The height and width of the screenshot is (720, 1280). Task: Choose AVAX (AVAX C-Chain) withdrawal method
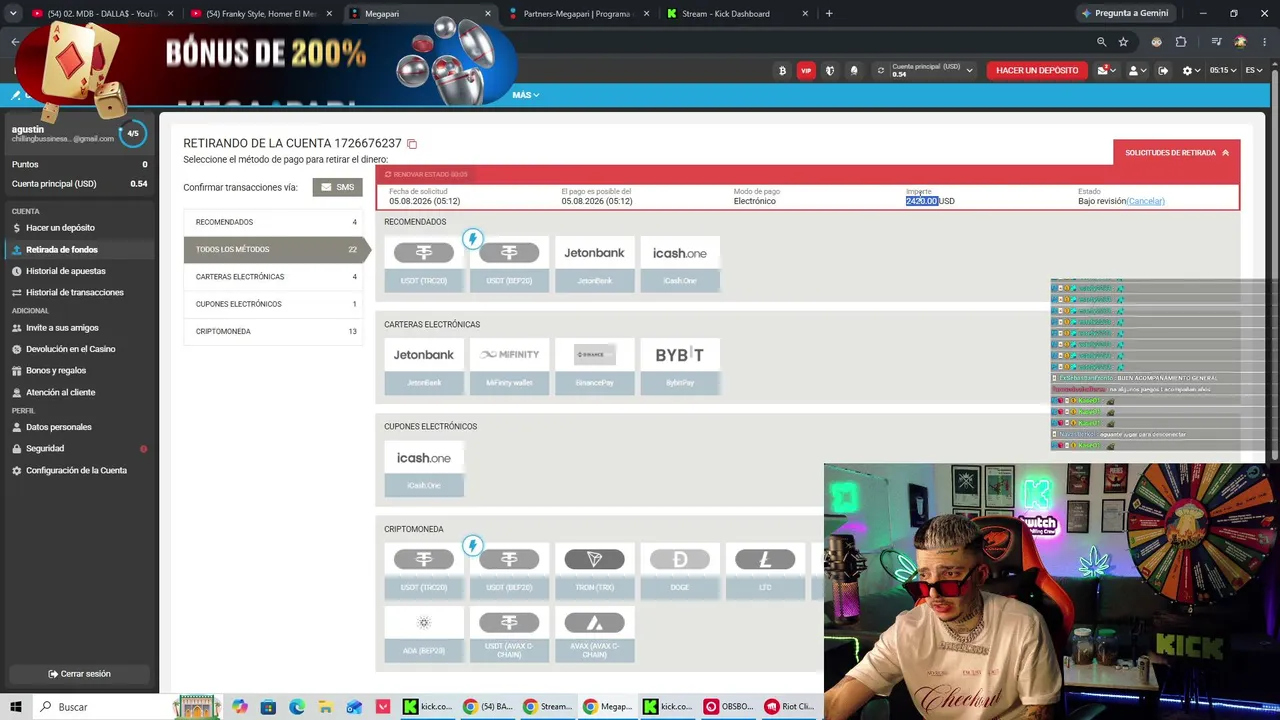point(594,634)
